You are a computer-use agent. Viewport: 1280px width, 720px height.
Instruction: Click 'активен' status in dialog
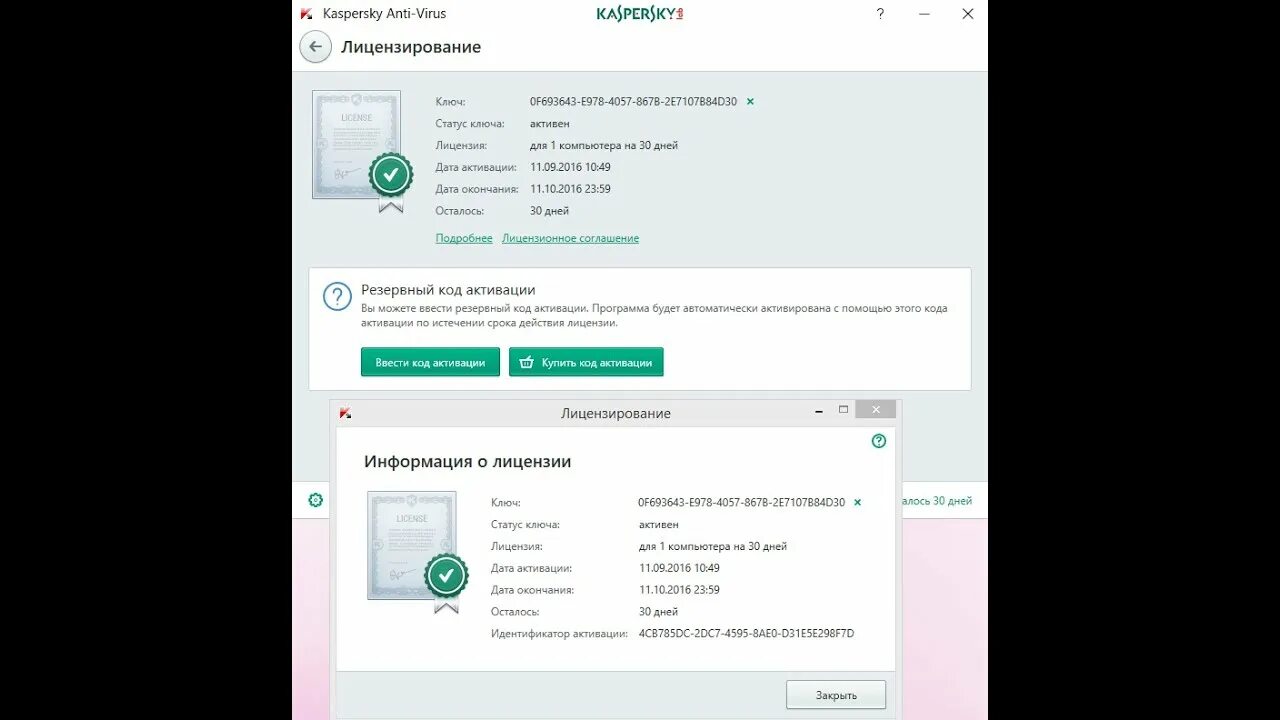coord(659,524)
